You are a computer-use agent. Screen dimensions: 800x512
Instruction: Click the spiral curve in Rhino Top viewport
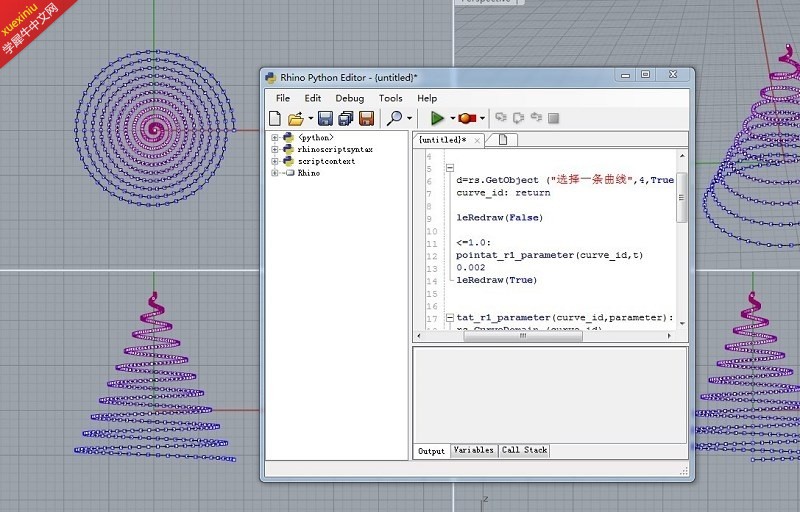(155, 128)
